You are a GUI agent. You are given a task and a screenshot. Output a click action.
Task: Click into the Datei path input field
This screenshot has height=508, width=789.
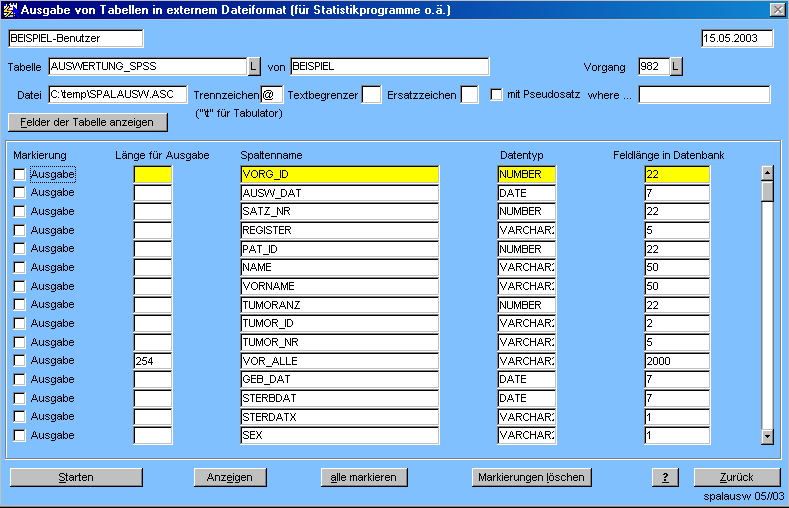[117, 95]
